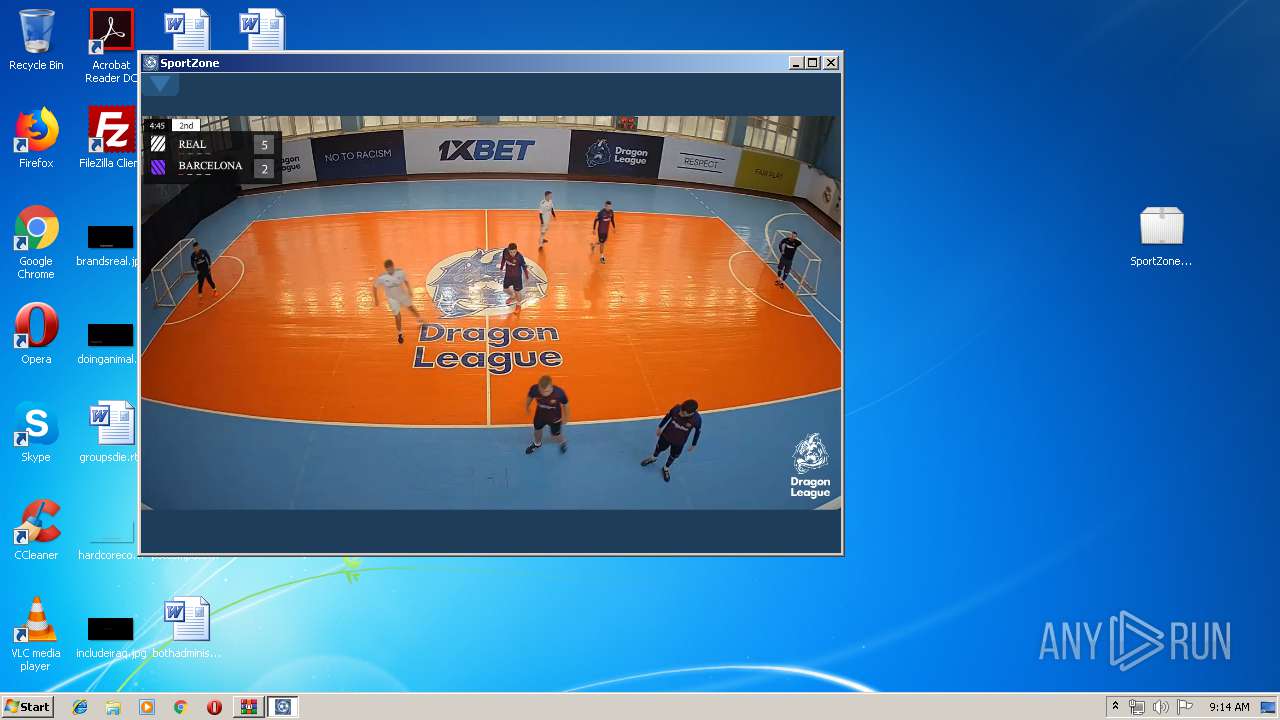Open Windows Media Player from taskbar
1280x720 pixels.
tap(147, 707)
